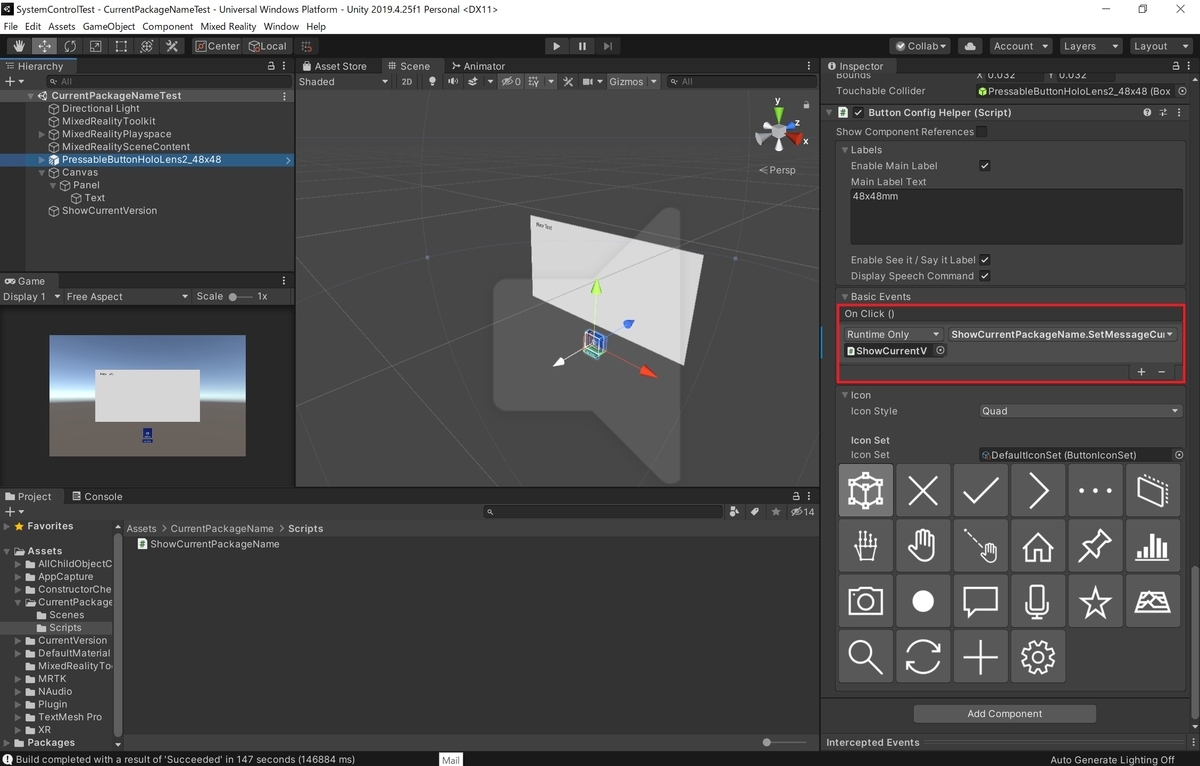Open custom editor tools
Screen dimensions: 1200x766
[x=172, y=46]
